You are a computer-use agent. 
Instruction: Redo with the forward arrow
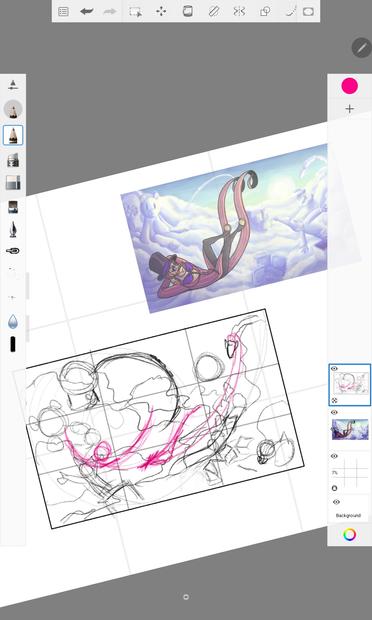point(110,11)
